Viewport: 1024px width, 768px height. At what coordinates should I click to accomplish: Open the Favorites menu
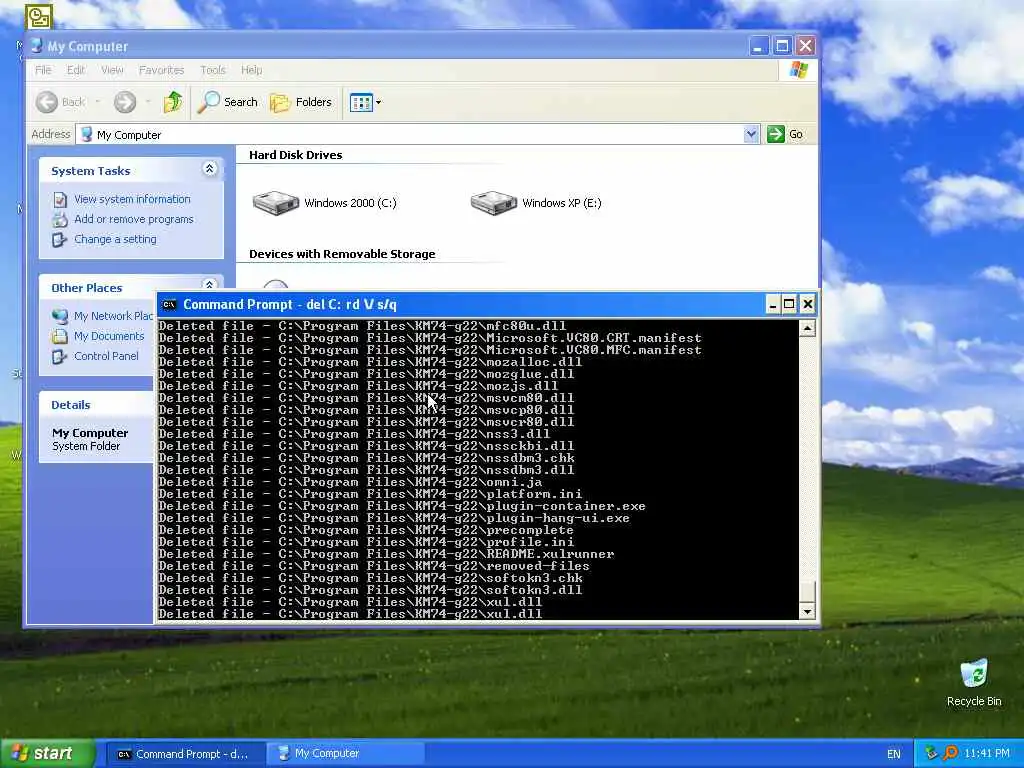click(x=161, y=70)
